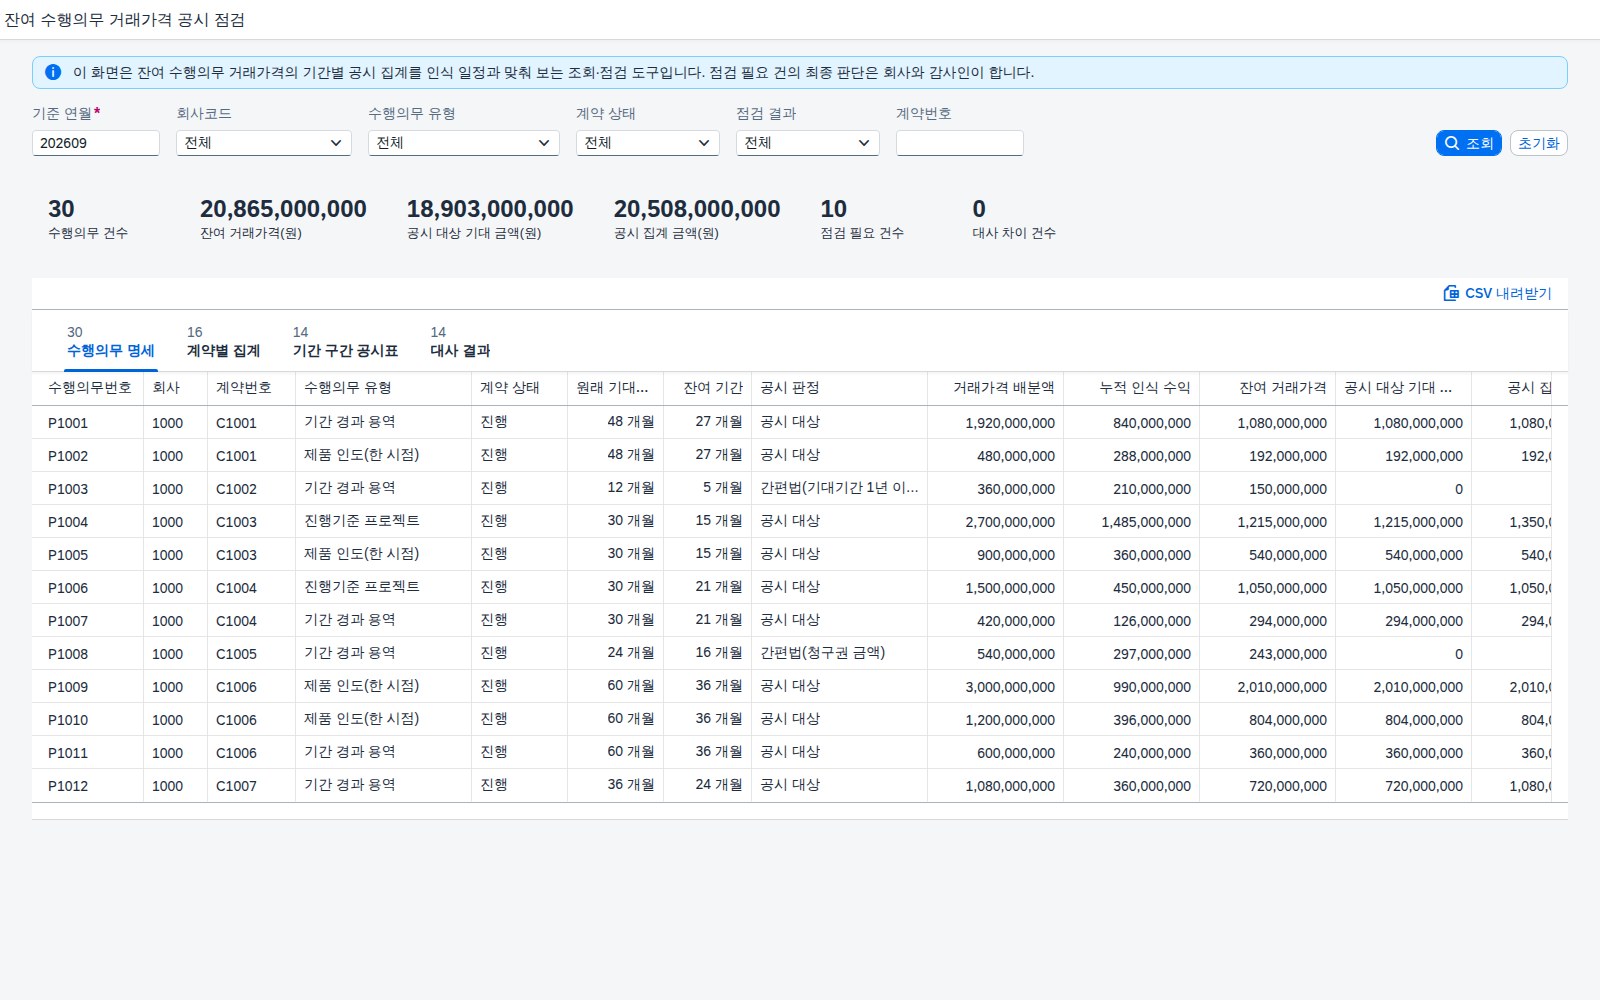Click the 3,000,000,000 allocation amount
Screen dimensions: 1600x1000
tap(1010, 687)
